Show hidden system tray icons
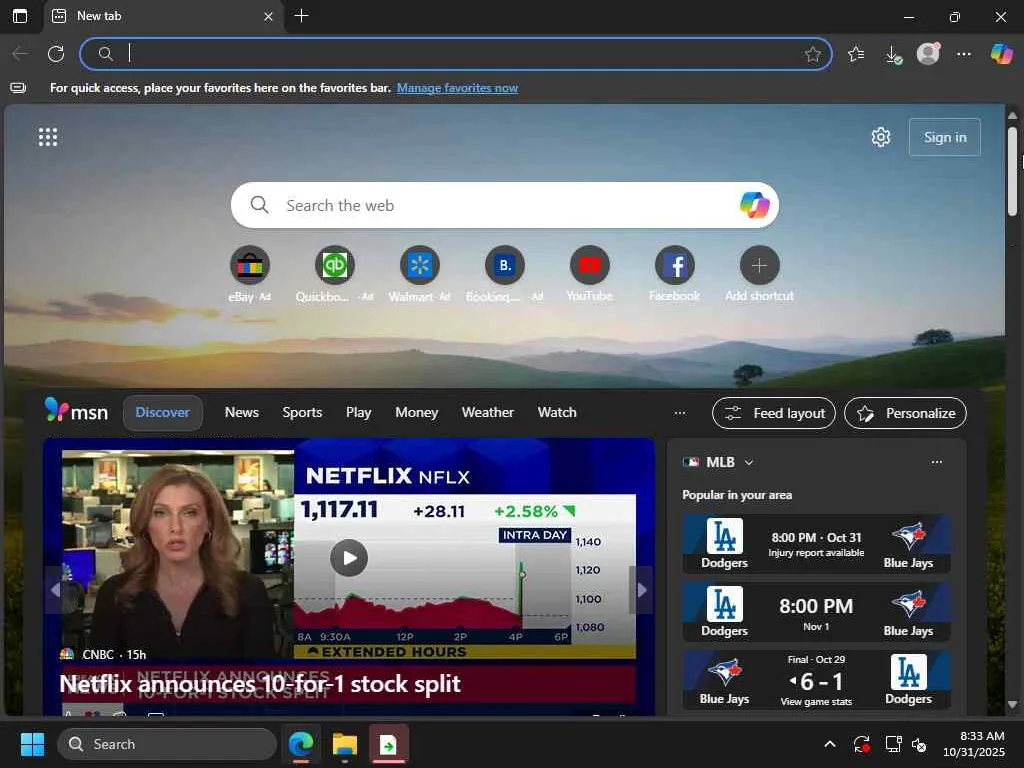This screenshot has height=768, width=1024. pyautogui.click(x=829, y=744)
